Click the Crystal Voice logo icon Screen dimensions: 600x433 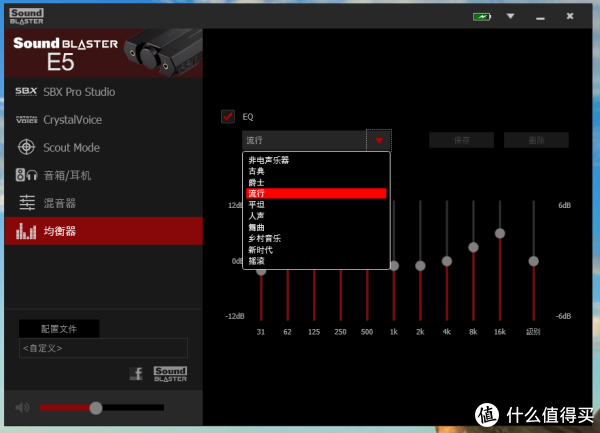[x=26, y=120]
